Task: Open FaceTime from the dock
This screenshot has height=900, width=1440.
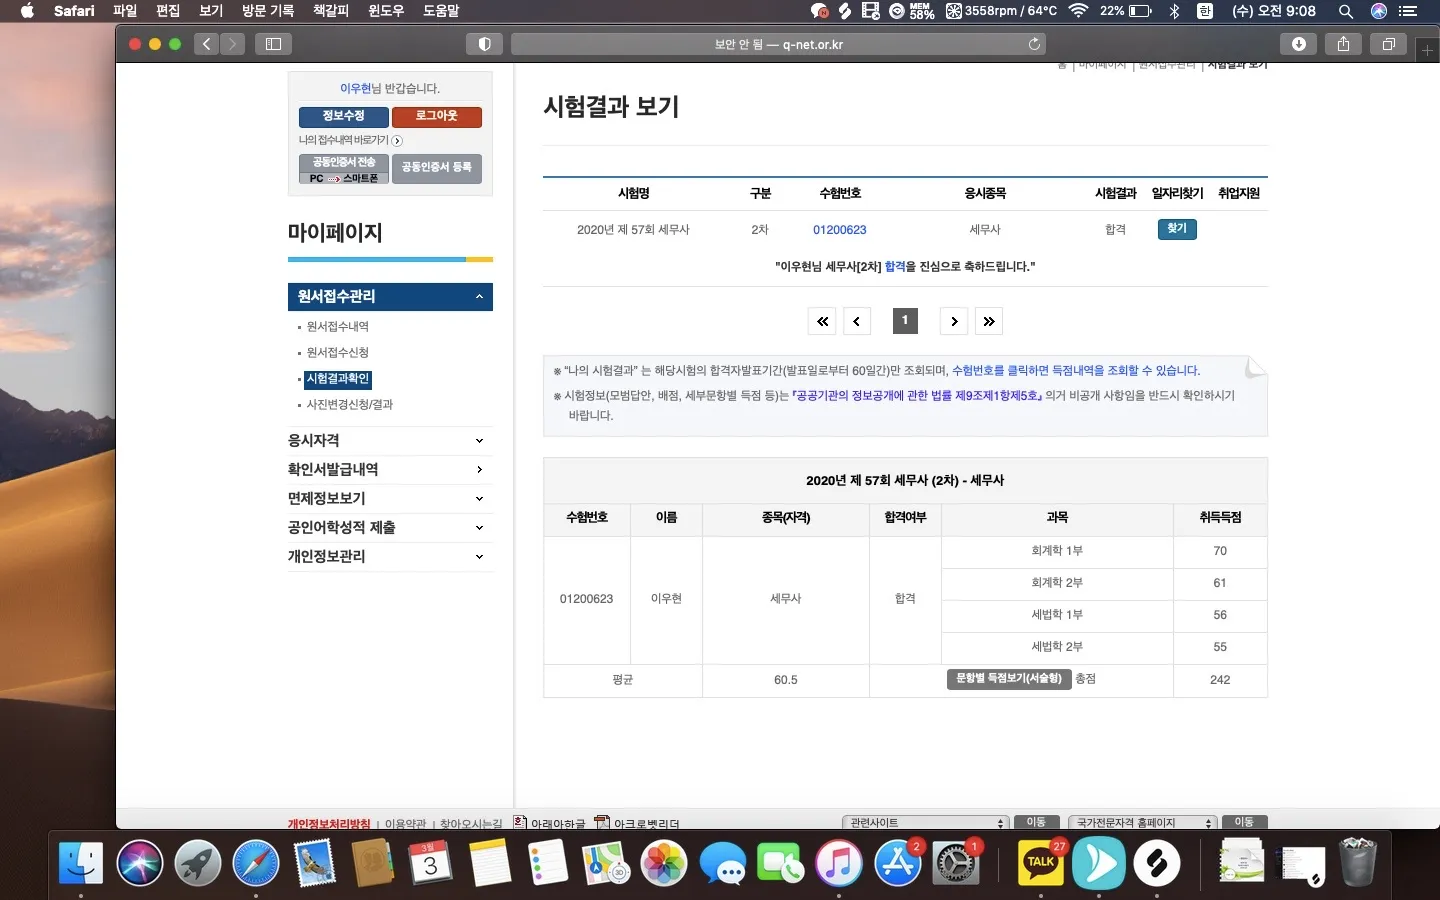Action: pos(780,863)
